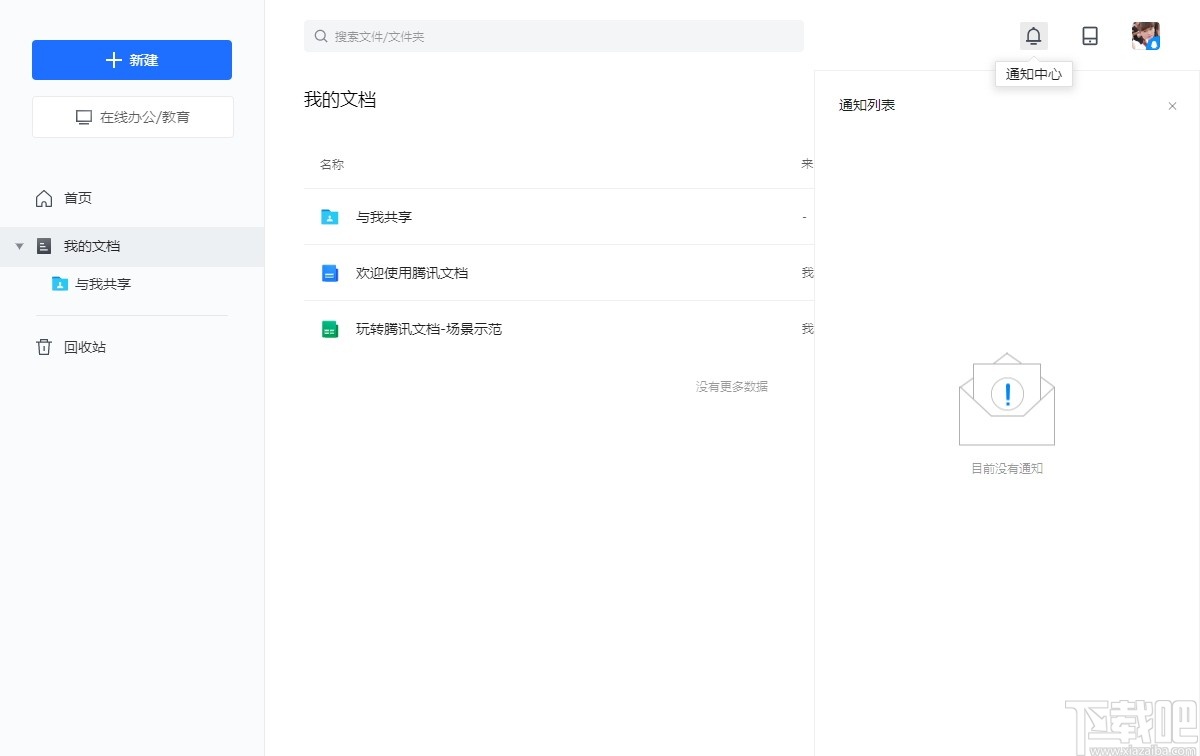Click the user avatar in top right
Screen dimensions: 1200x756
point(1146,35)
